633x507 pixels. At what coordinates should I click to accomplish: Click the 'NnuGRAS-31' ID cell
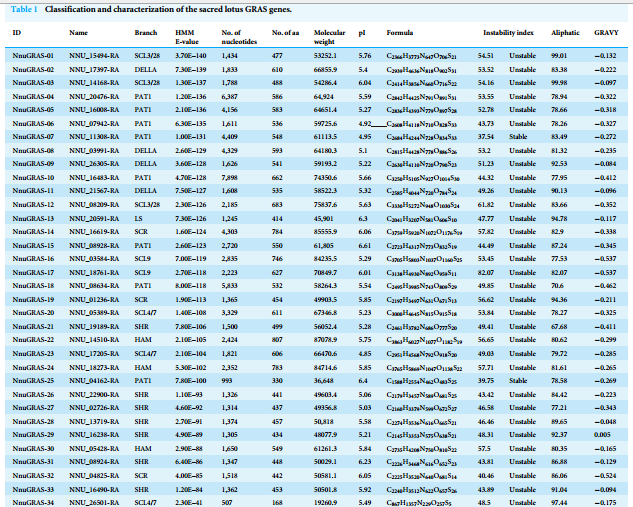(33, 462)
